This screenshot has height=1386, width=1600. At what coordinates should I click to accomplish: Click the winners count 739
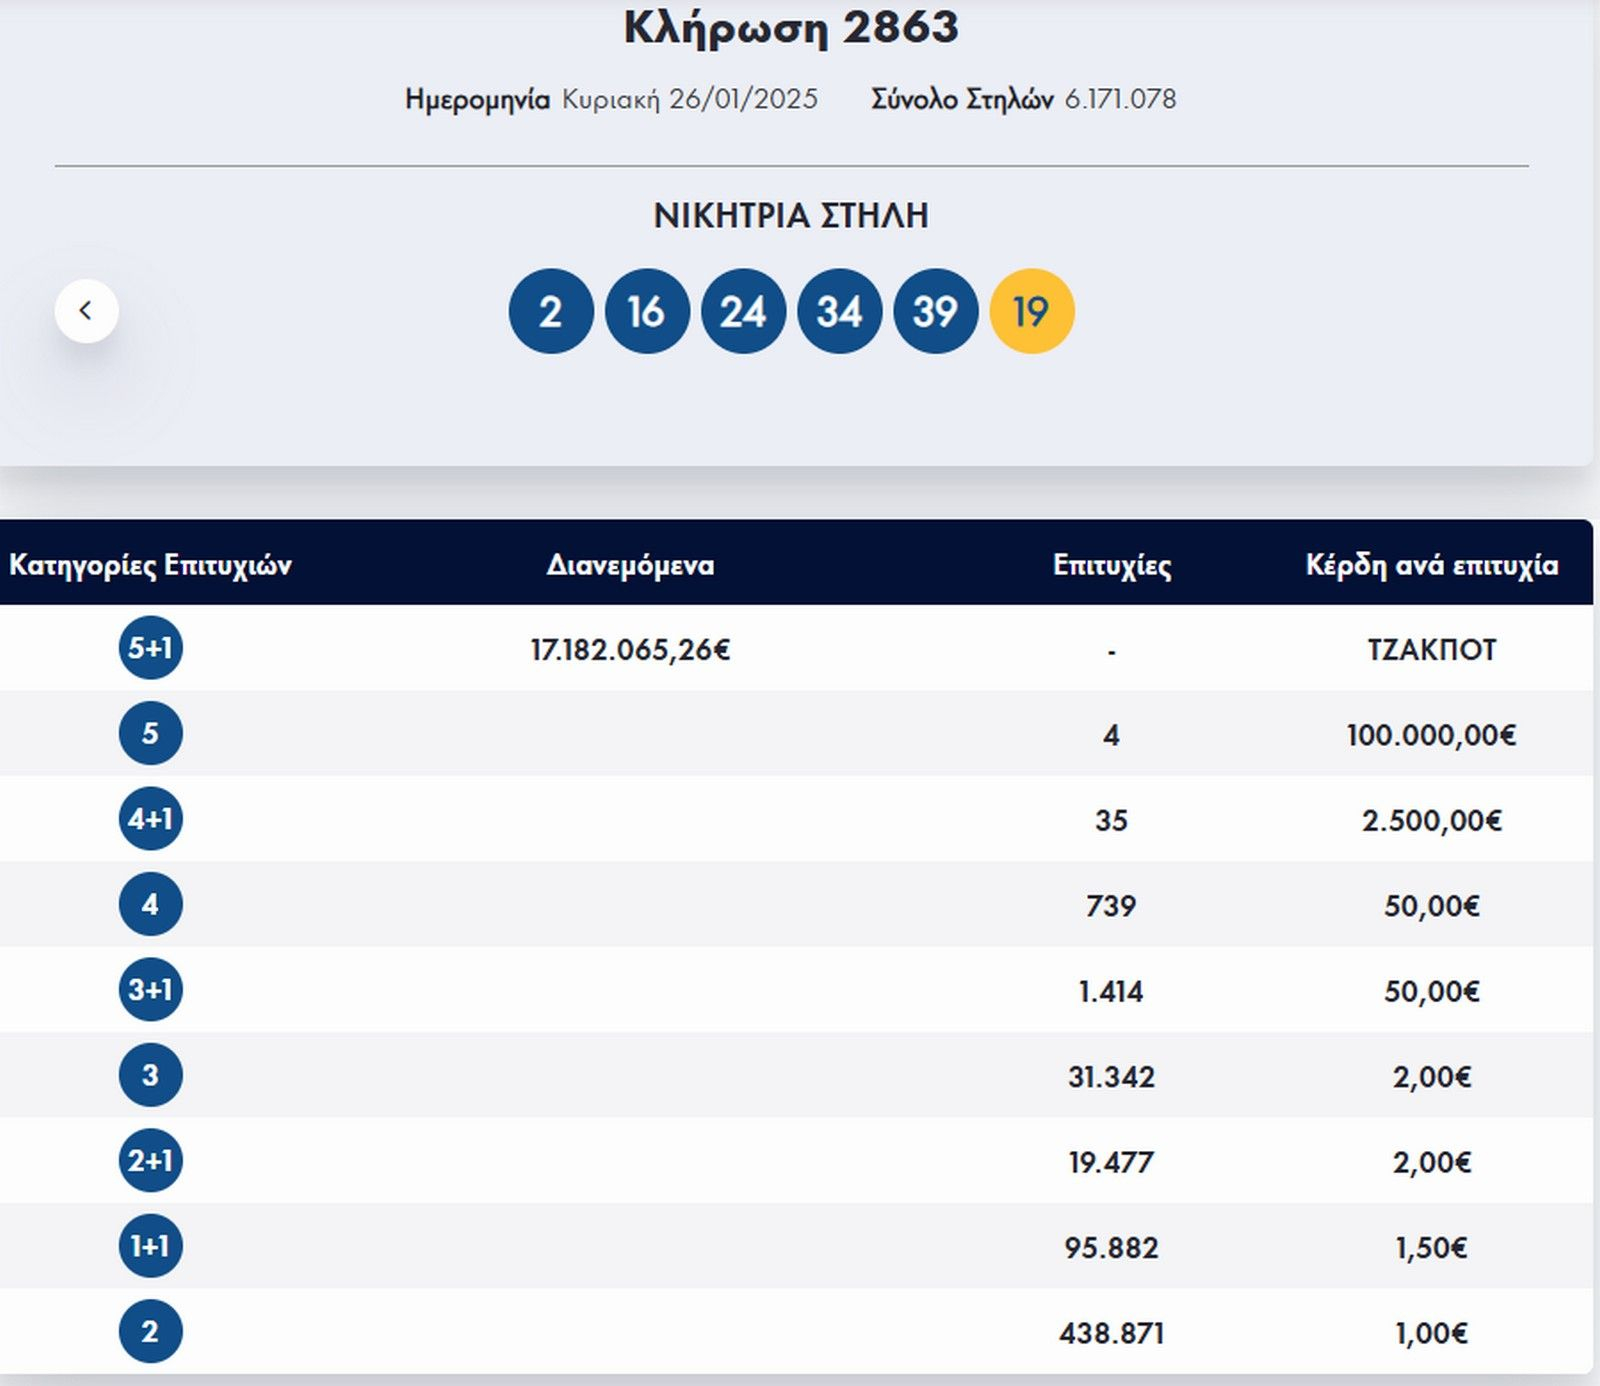click(x=1112, y=906)
